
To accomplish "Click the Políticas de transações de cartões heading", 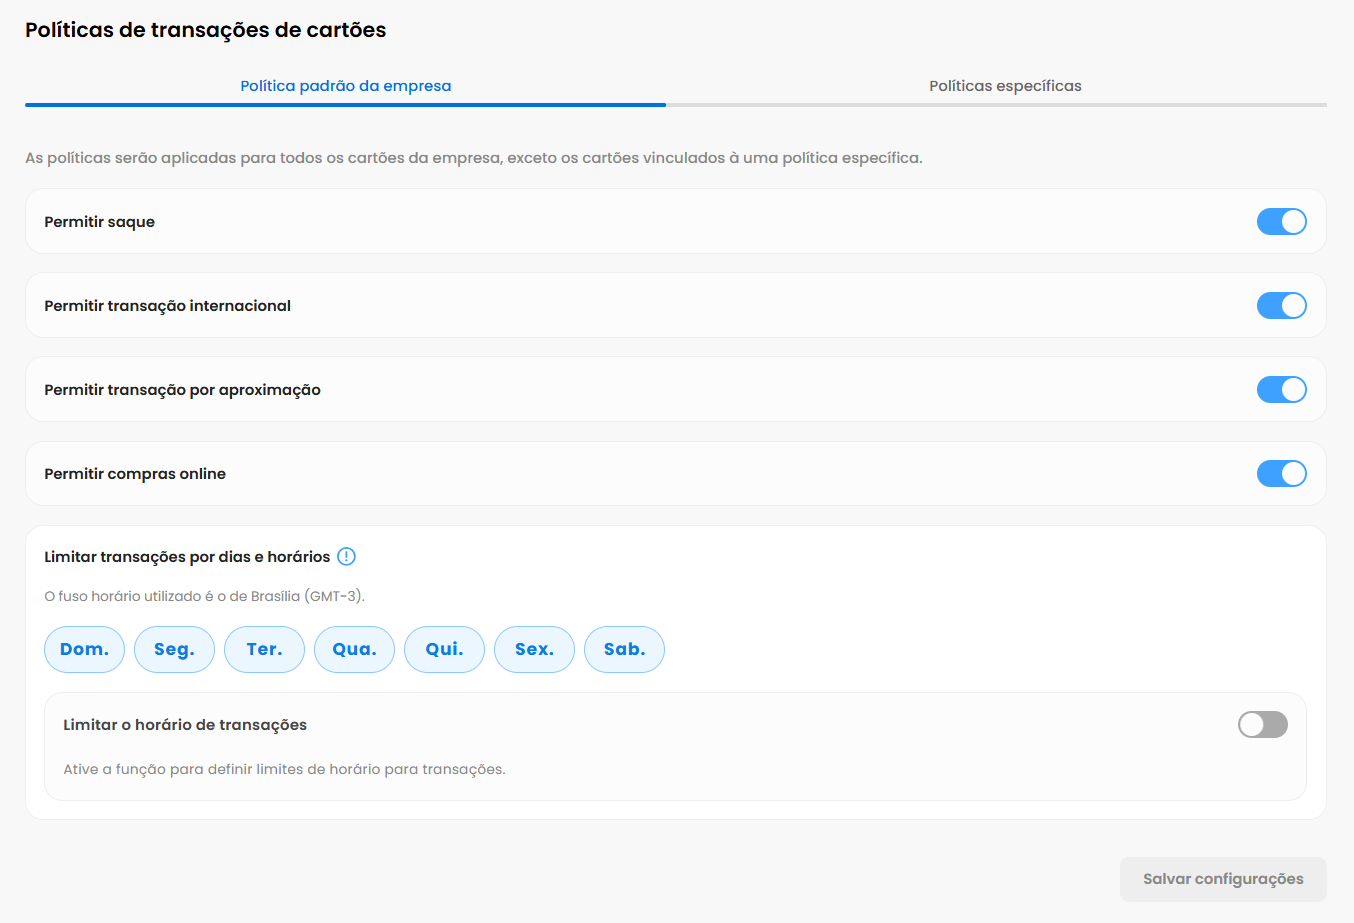I will click(x=205, y=30).
